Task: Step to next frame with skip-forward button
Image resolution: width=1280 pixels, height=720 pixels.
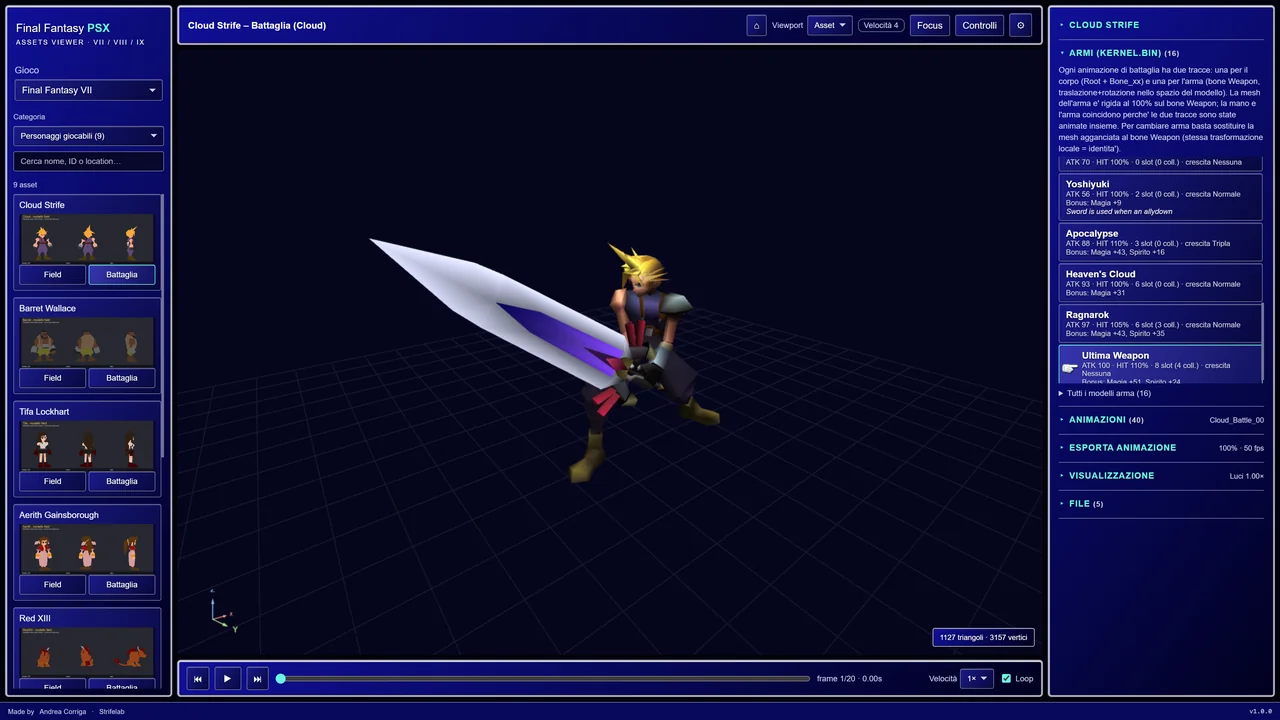Action: click(257, 678)
